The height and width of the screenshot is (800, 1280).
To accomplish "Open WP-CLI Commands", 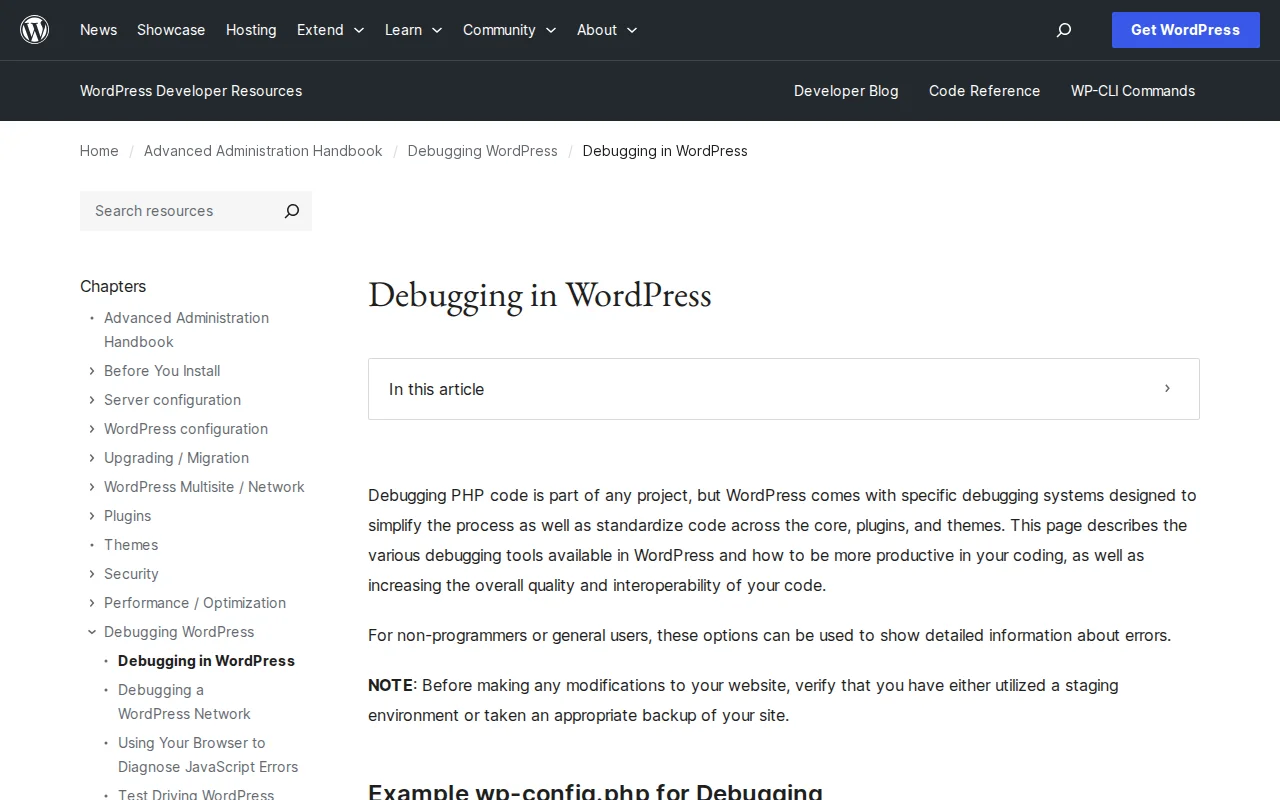I will [1132, 91].
